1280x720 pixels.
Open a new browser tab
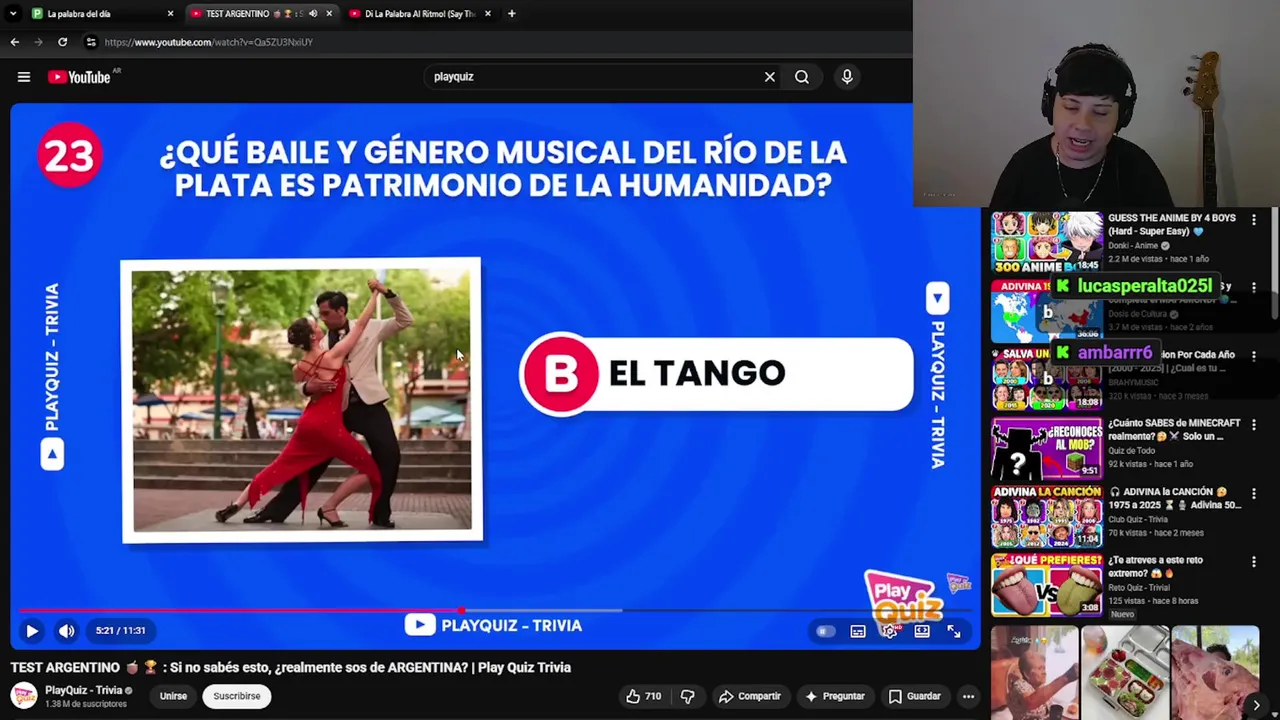511,14
